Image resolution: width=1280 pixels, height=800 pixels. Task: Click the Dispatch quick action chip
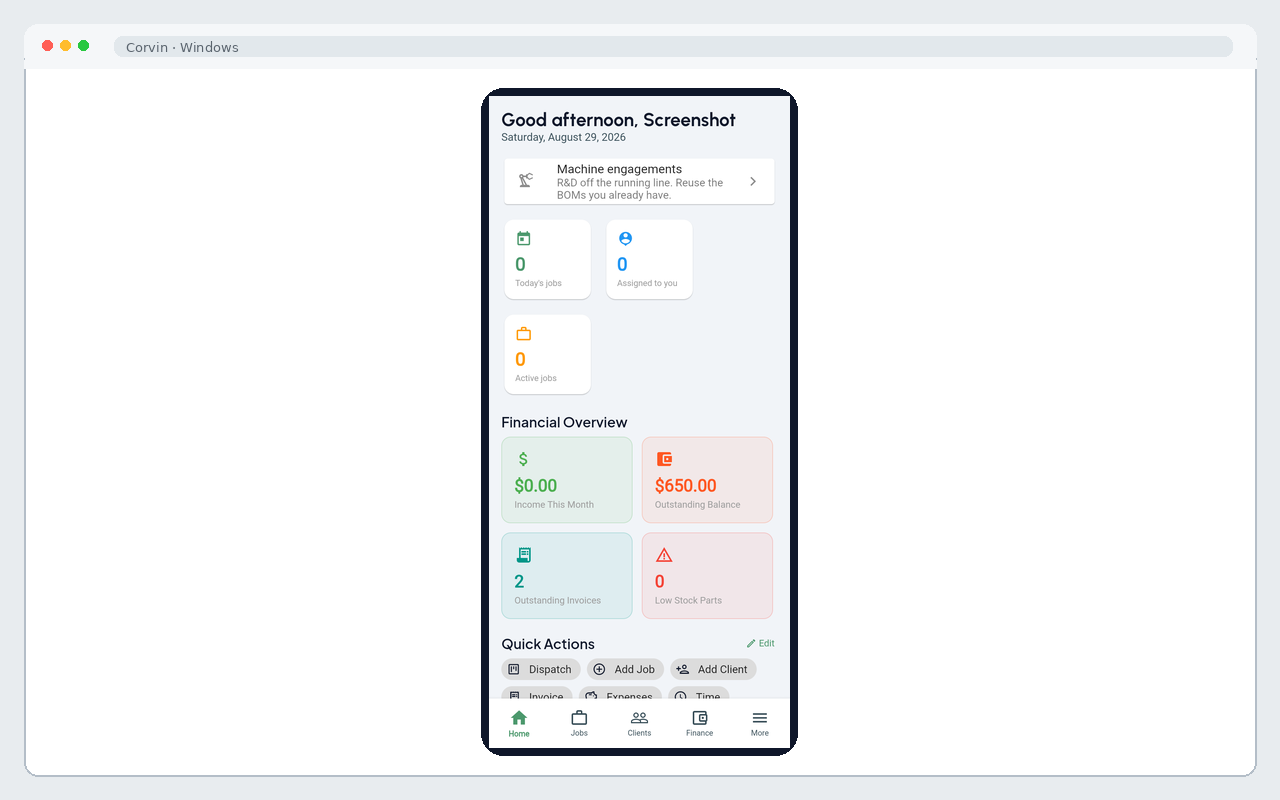coord(541,669)
